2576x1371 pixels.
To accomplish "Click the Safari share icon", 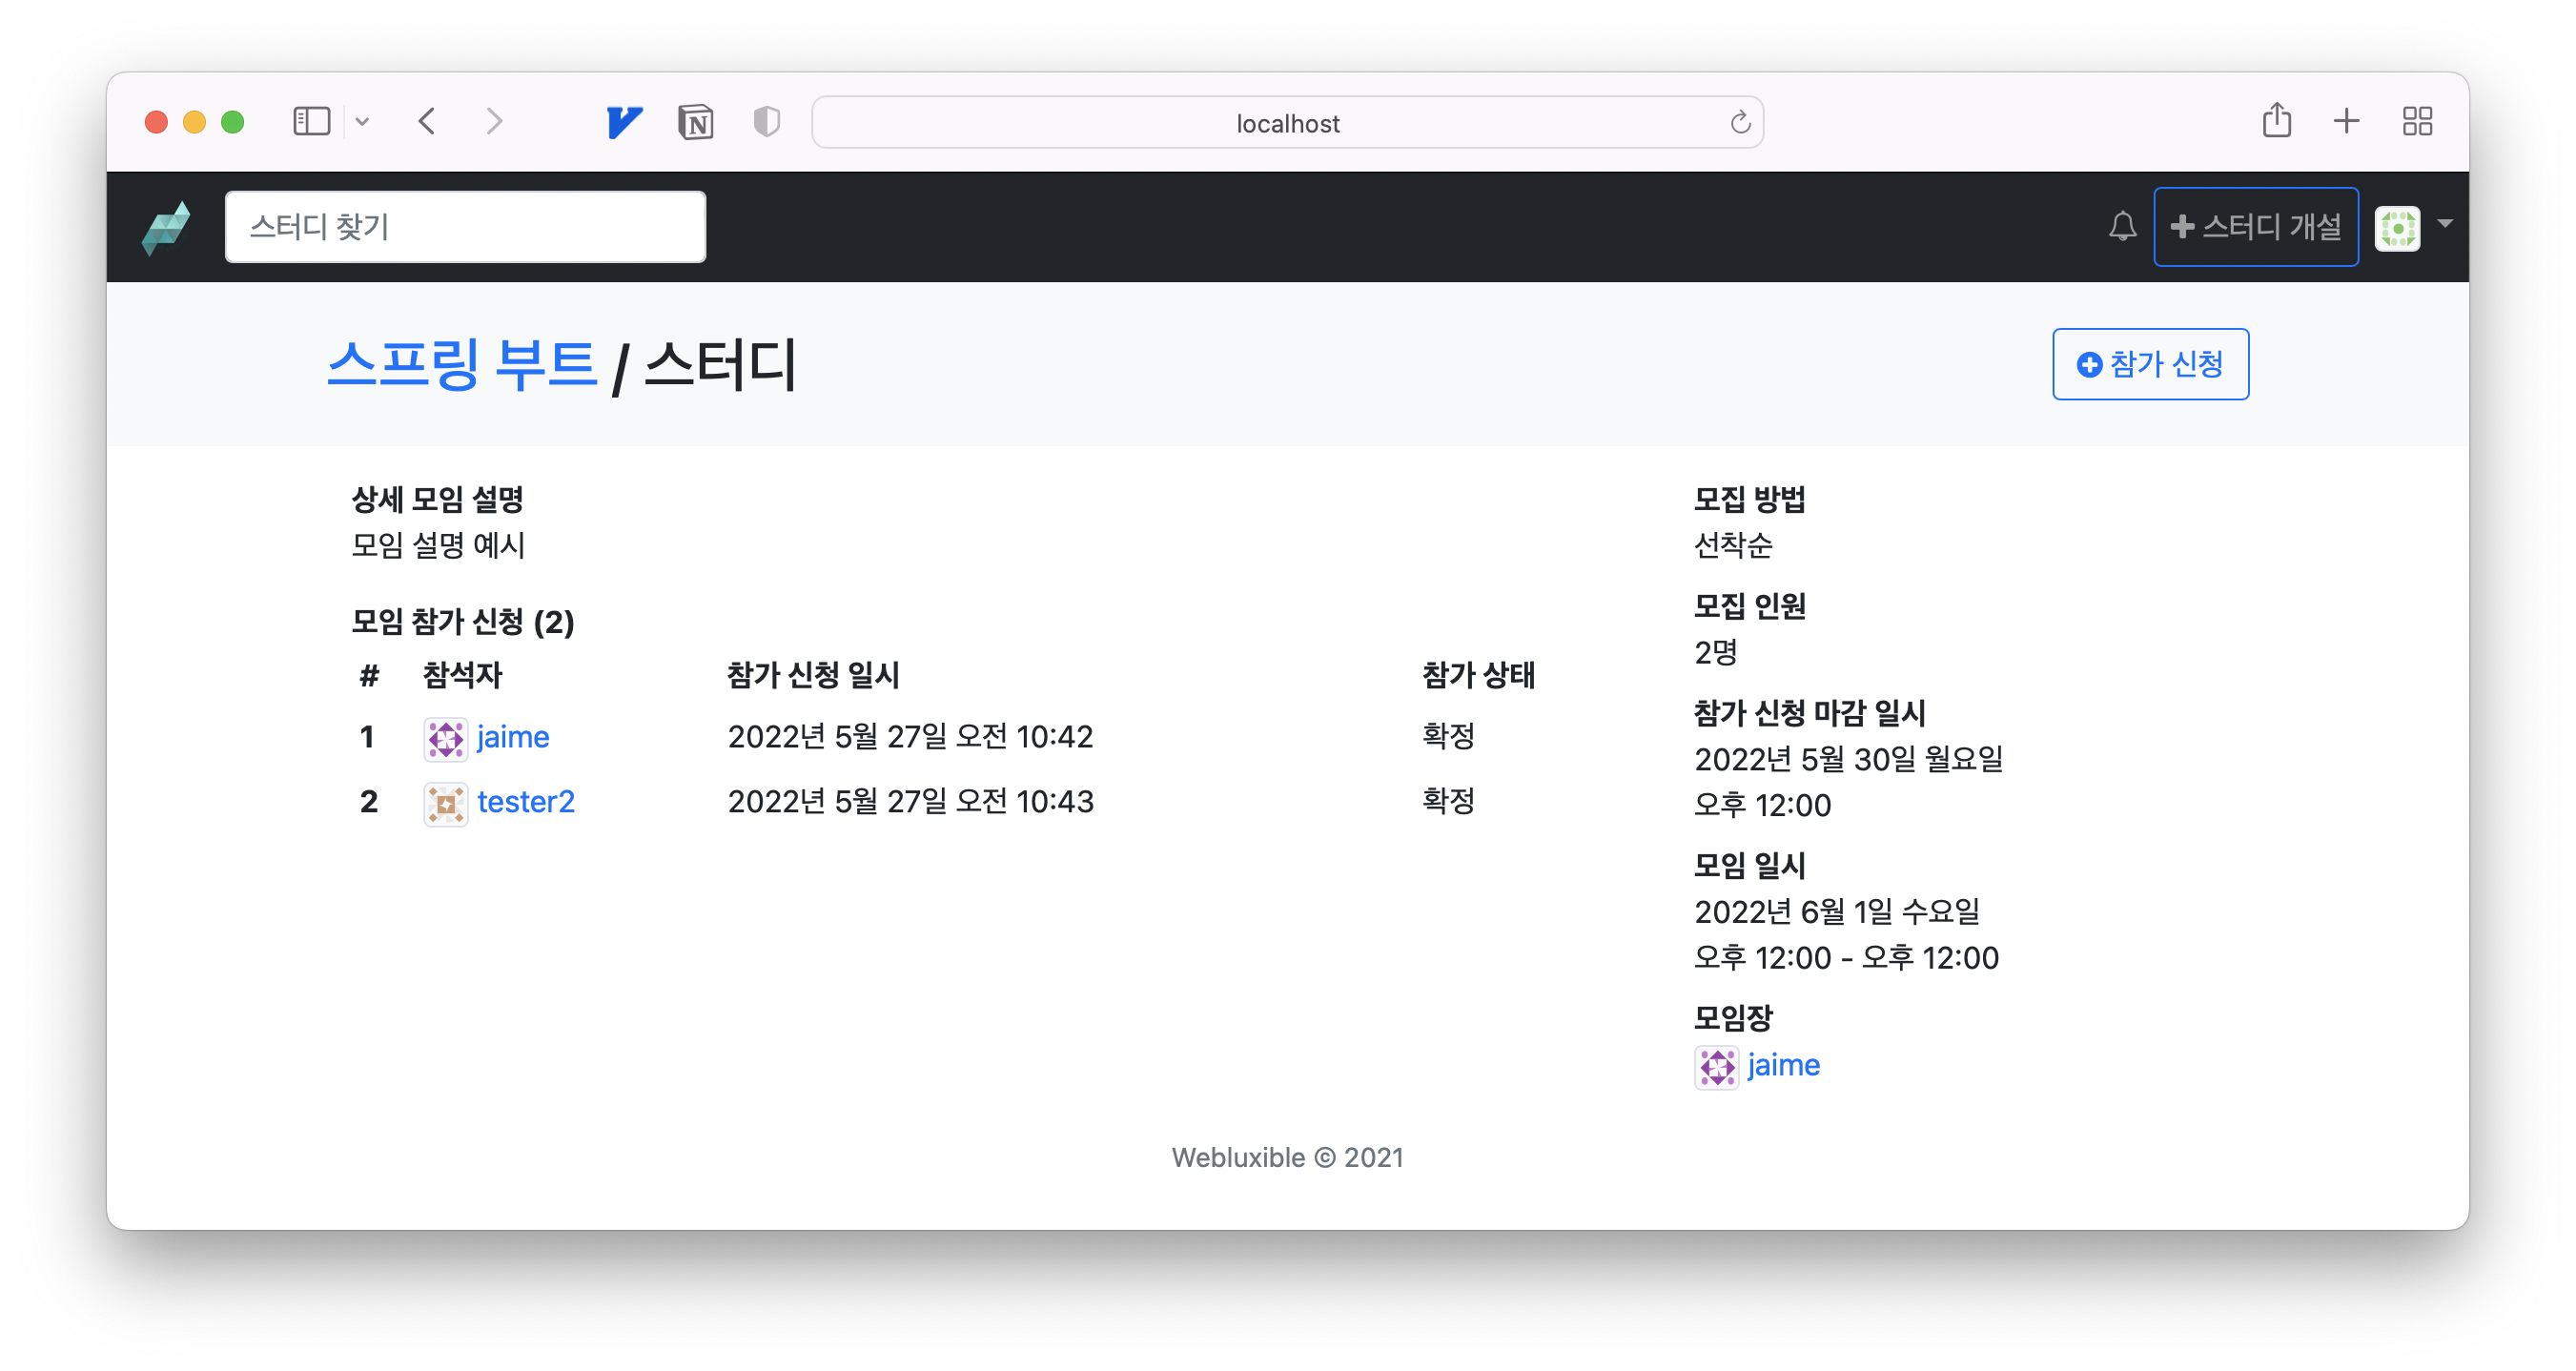I will click(x=2276, y=121).
